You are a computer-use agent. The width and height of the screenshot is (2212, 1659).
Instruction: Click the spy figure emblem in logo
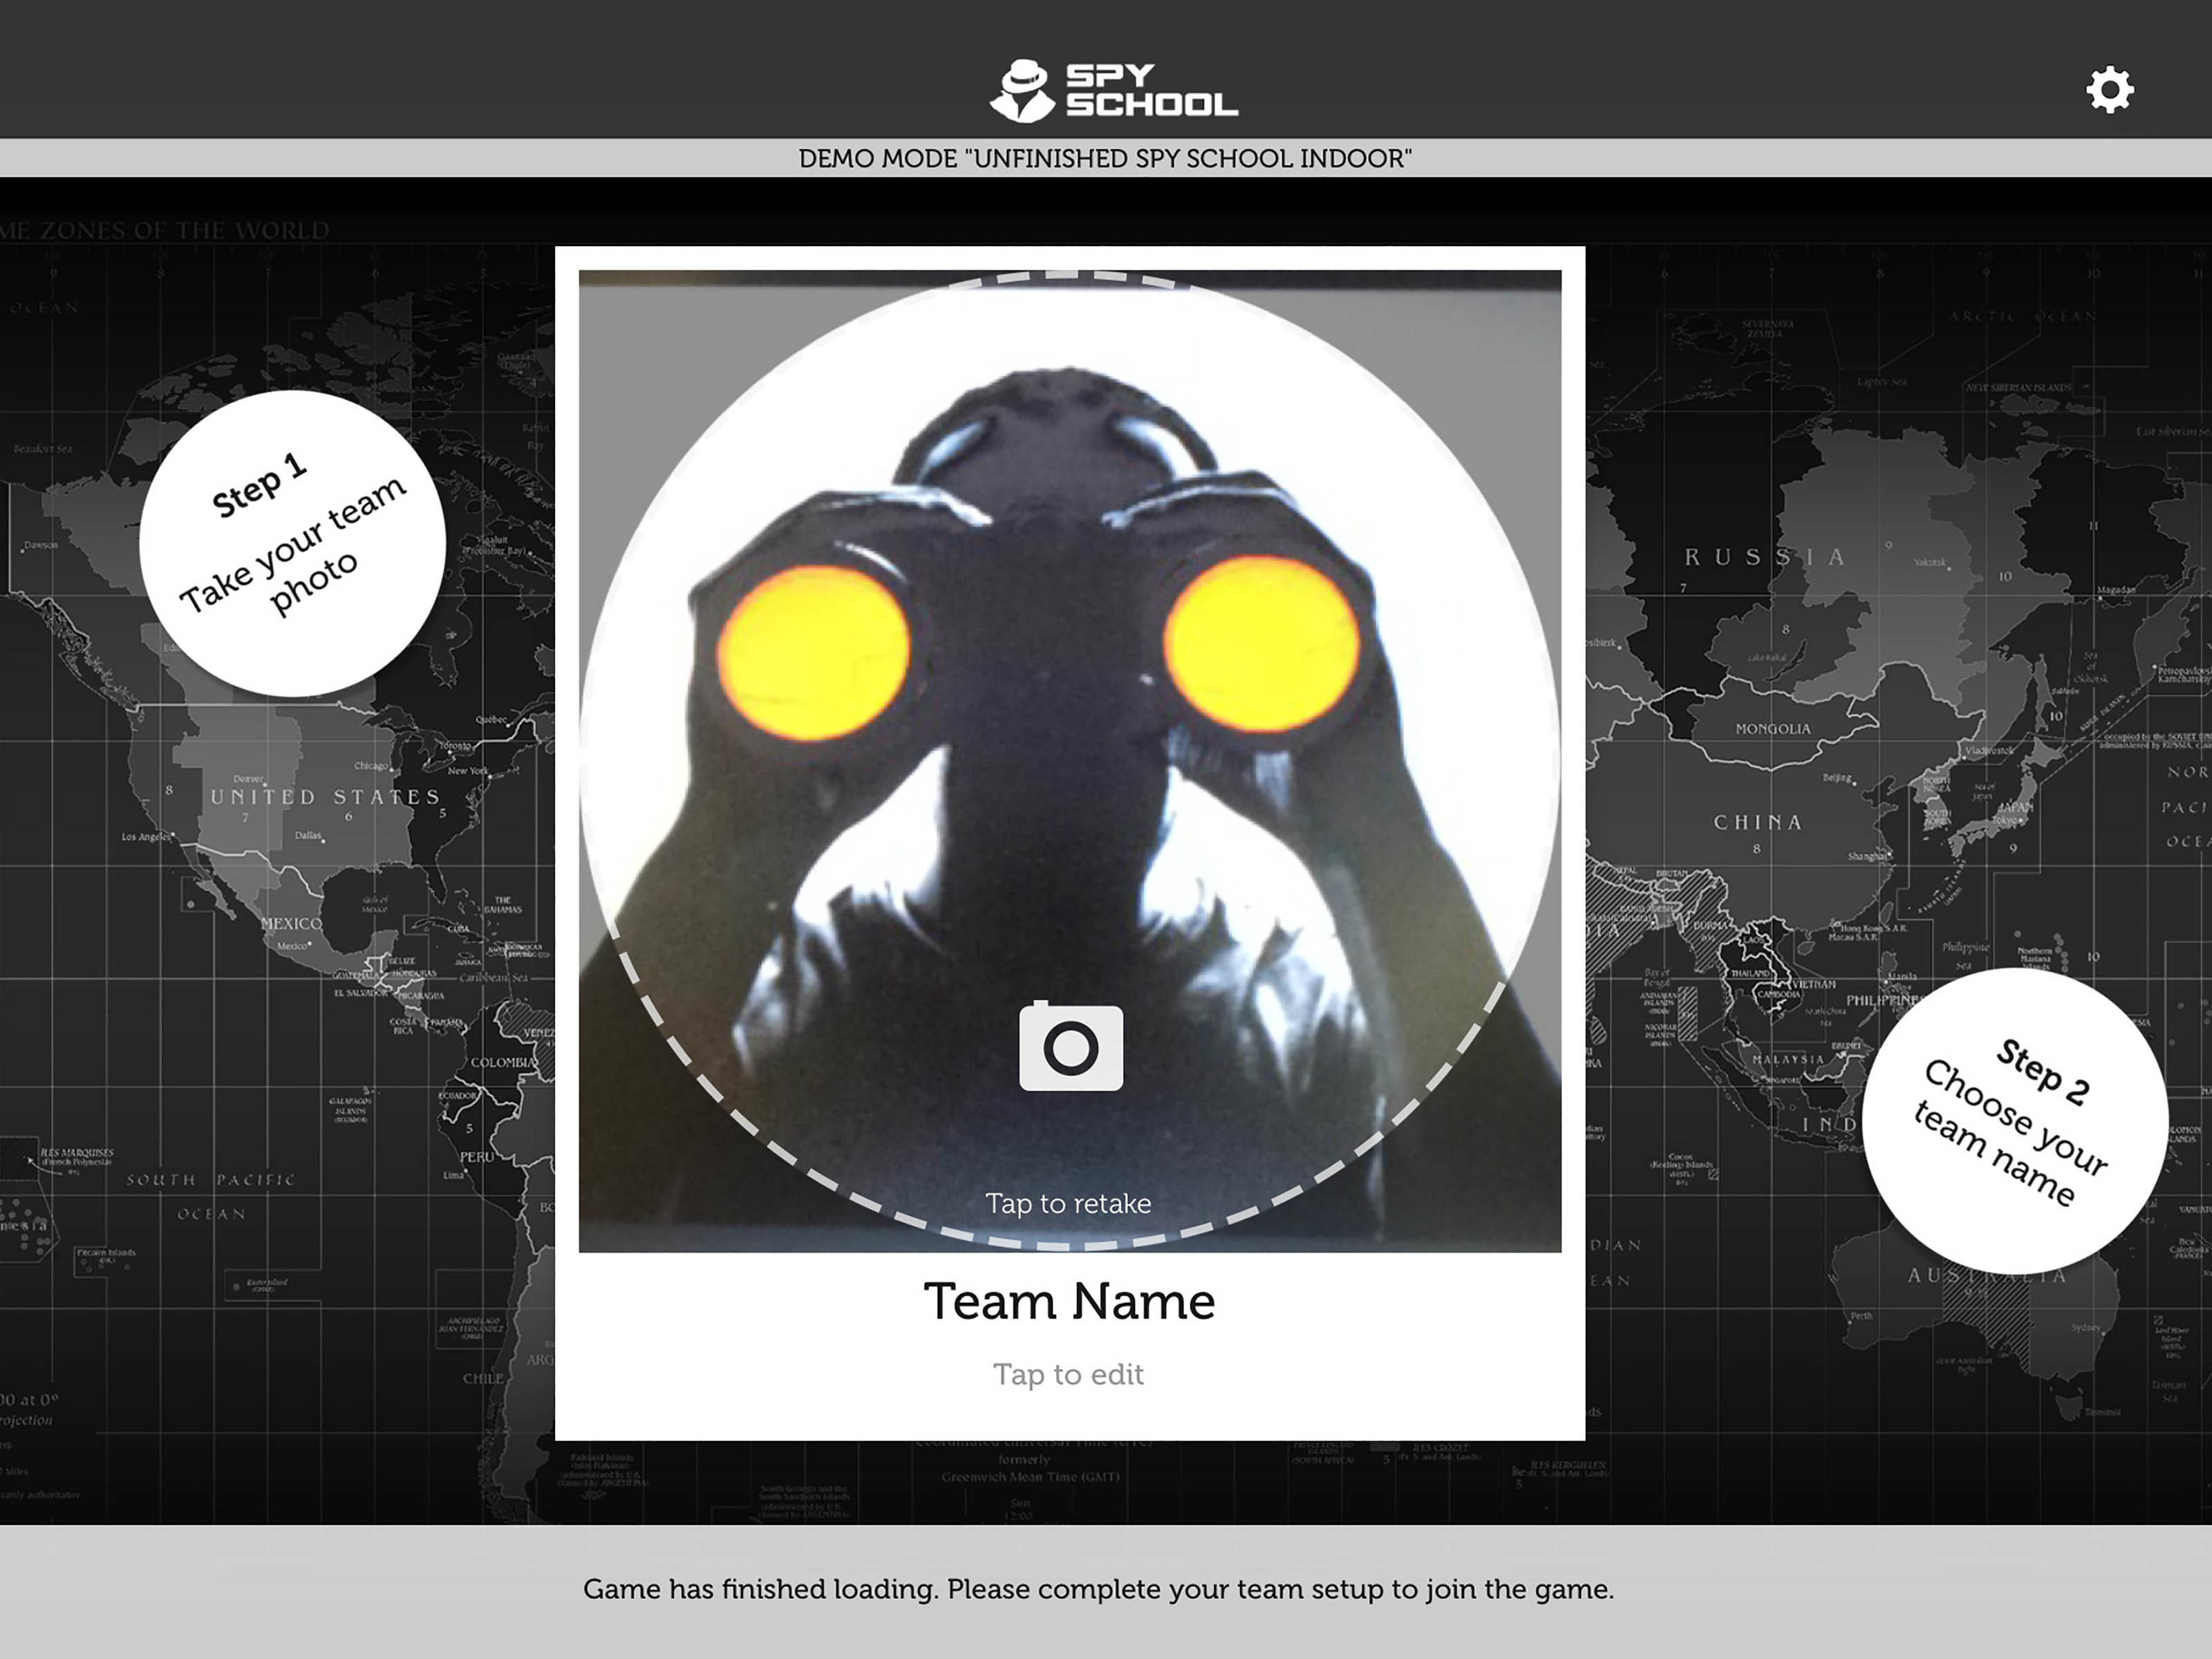point(1023,91)
